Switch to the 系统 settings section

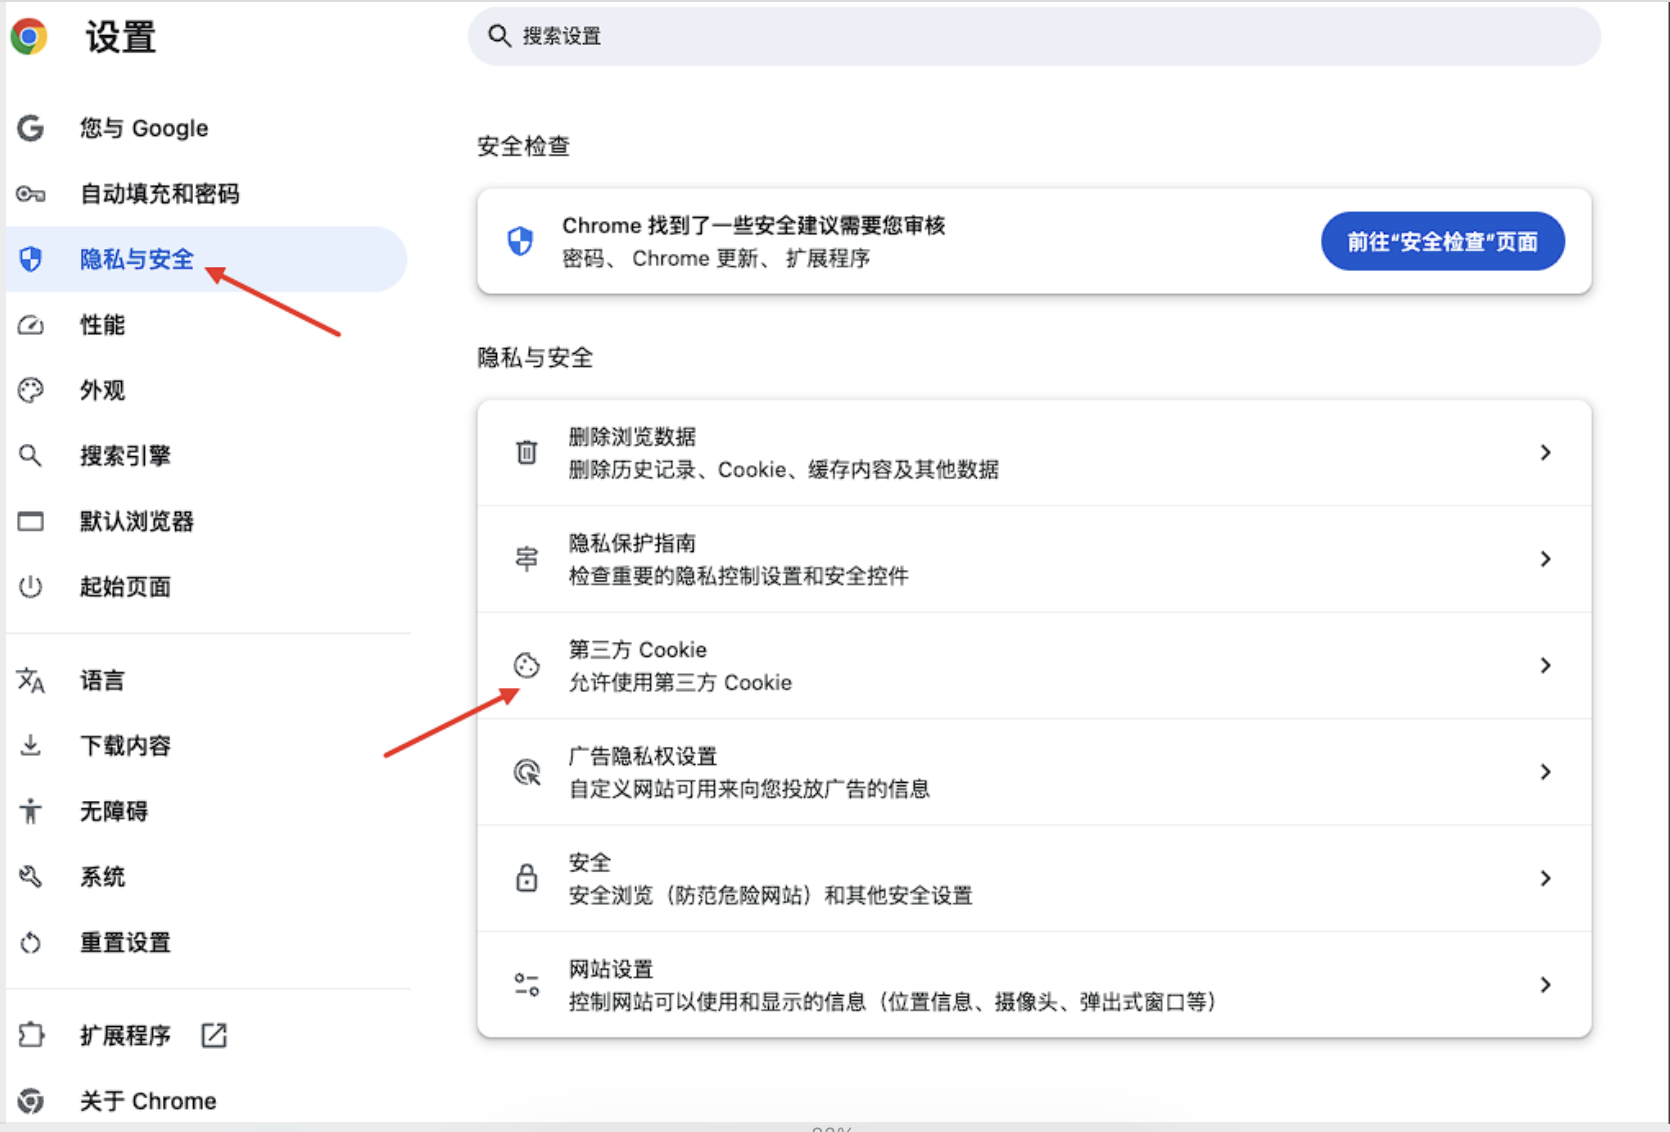101,876
